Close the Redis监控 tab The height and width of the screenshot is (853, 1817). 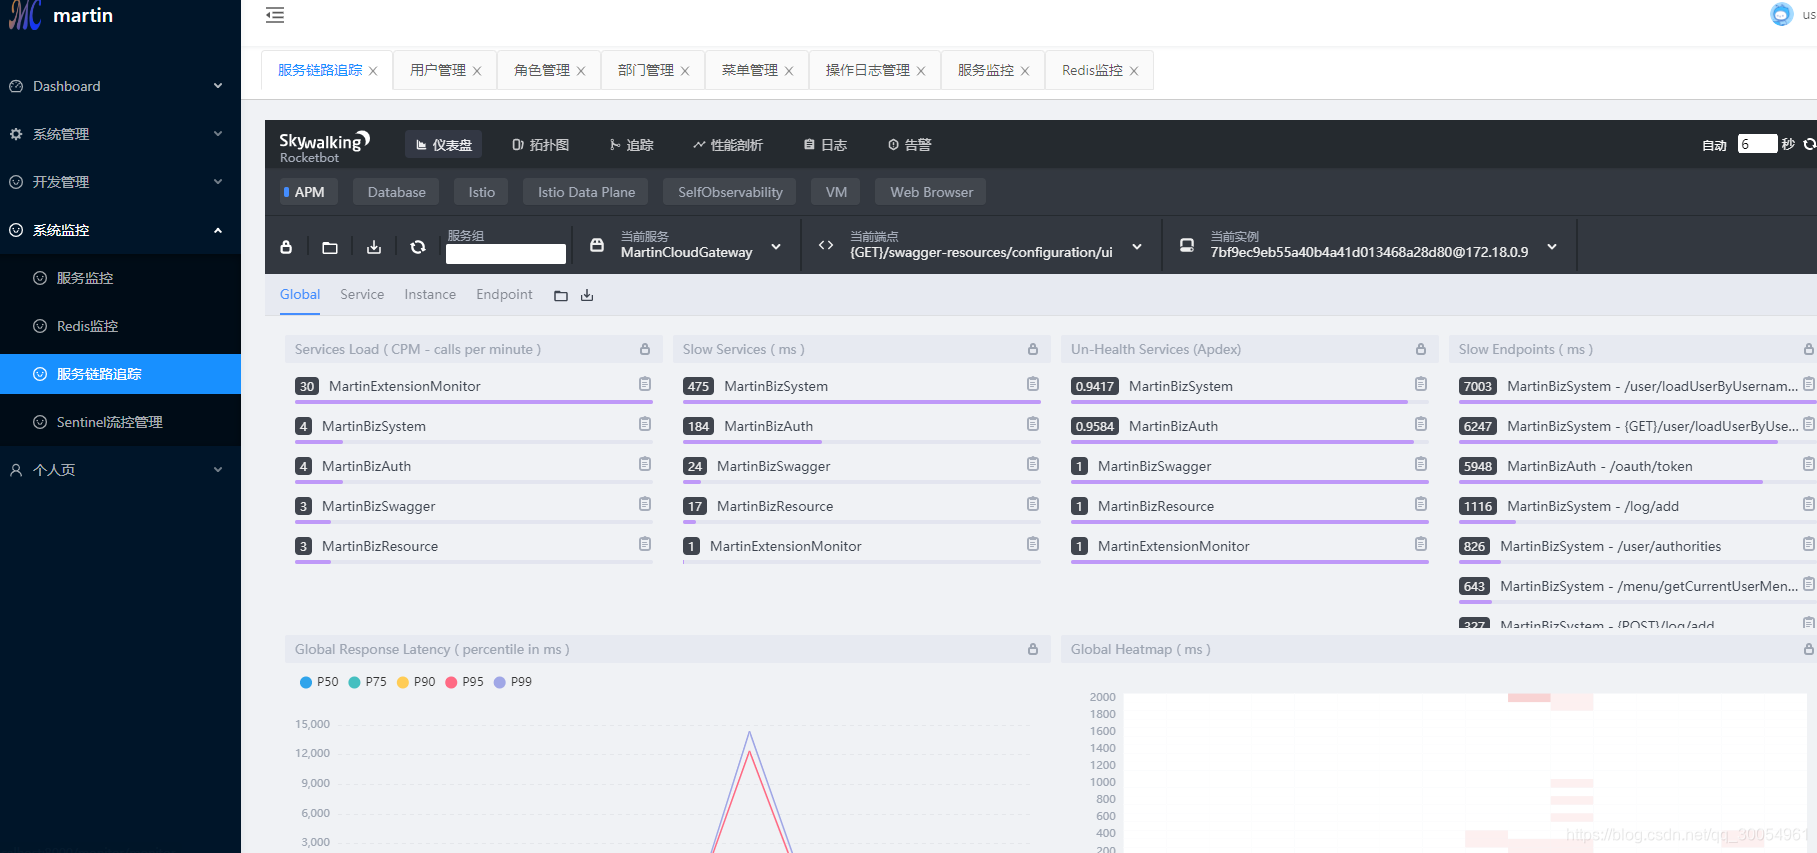click(x=1134, y=71)
